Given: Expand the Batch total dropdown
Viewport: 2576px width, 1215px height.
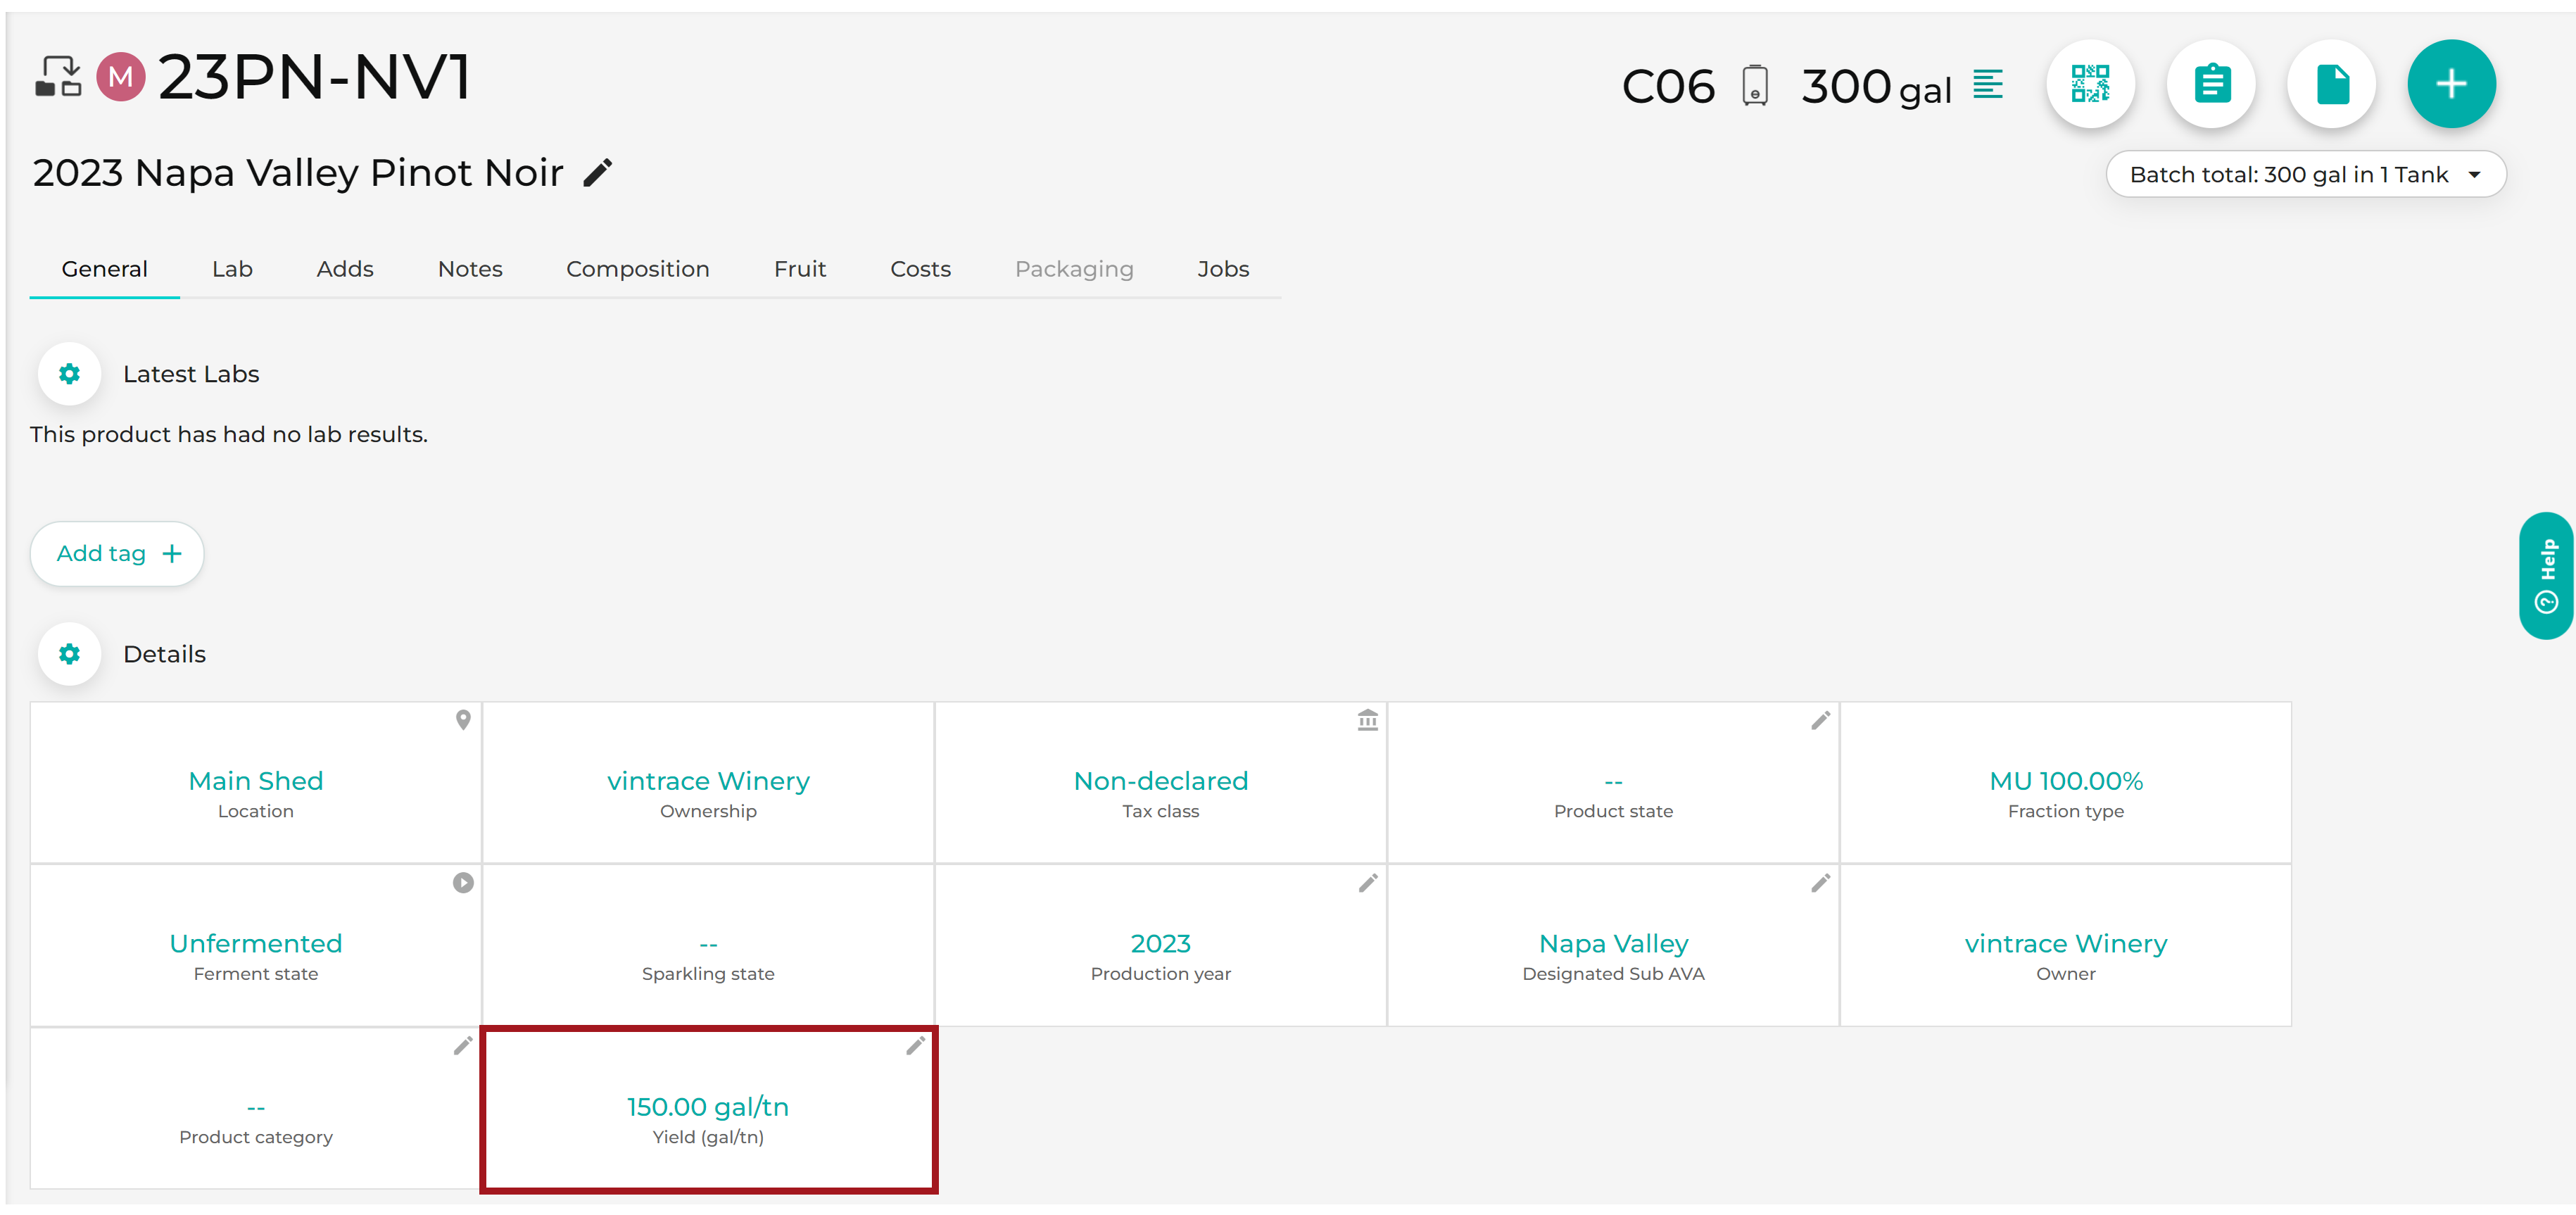Looking at the screenshot, I should (2305, 175).
